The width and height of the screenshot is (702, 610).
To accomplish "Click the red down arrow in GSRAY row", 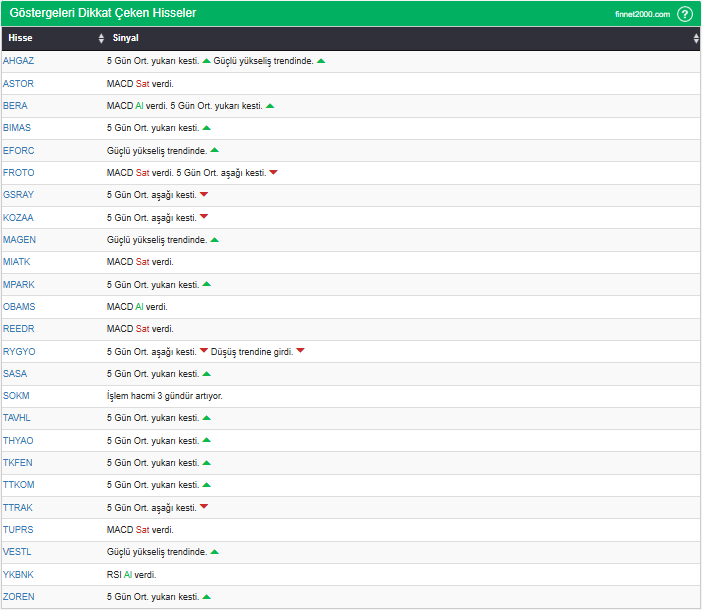I will coord(204,194).
